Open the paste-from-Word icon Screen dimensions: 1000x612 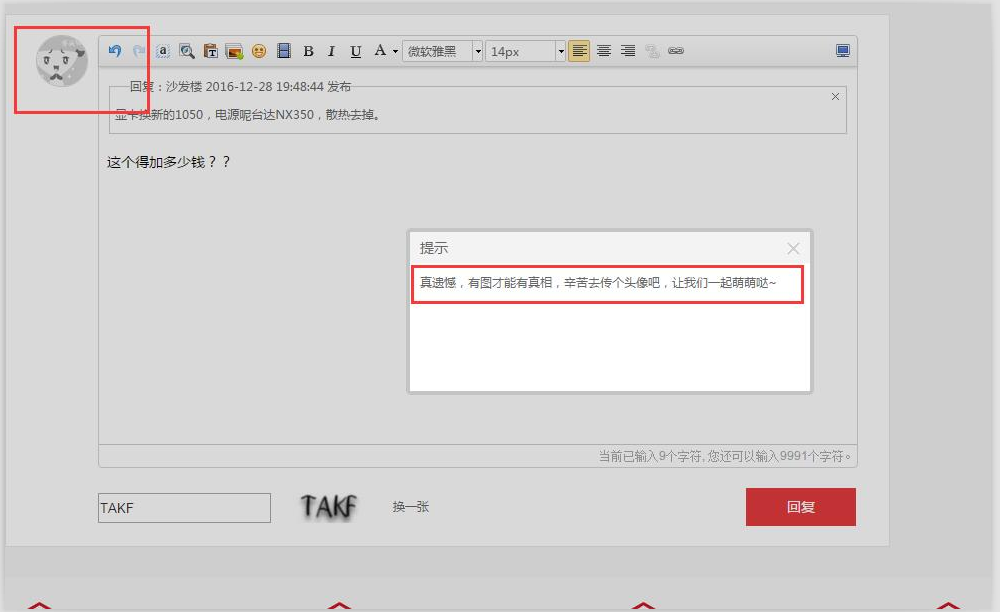(x=210, y=50)
